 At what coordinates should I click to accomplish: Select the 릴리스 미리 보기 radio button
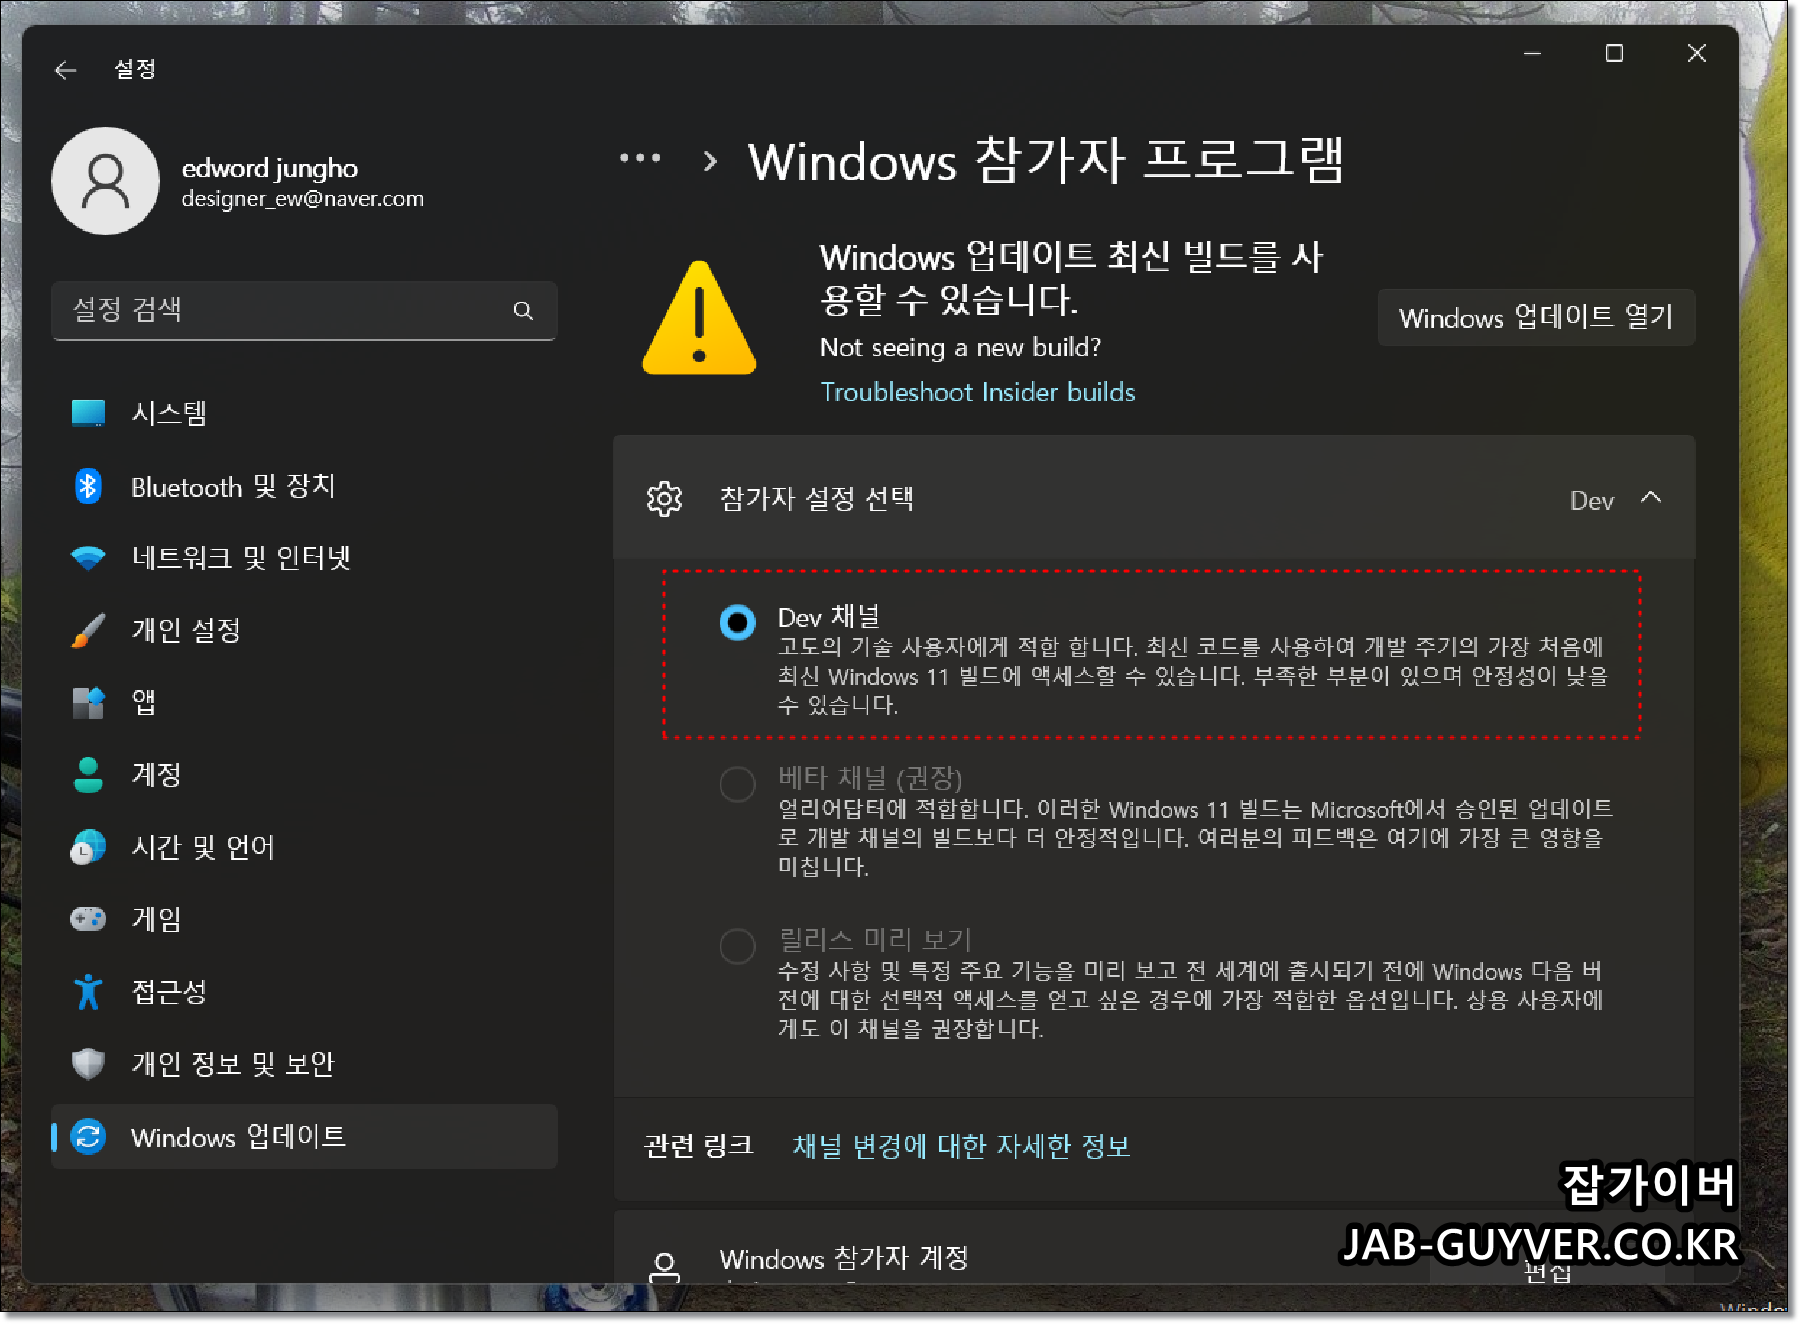(x=738, y=946)
